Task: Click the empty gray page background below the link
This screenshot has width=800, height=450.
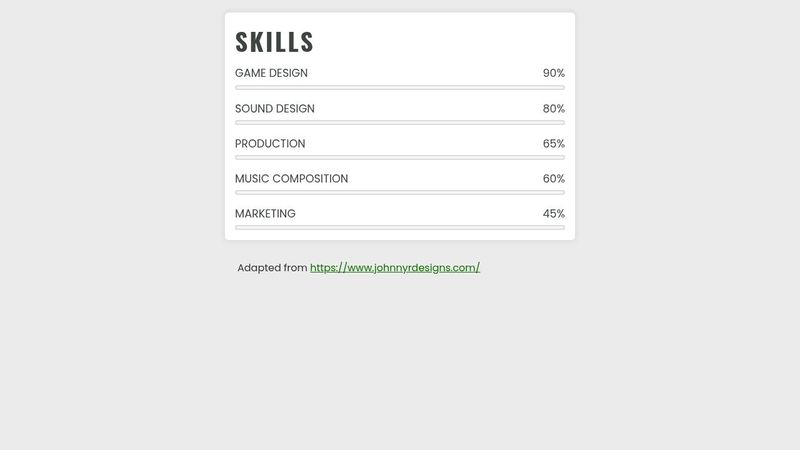Action: click(x=400, y=370)
